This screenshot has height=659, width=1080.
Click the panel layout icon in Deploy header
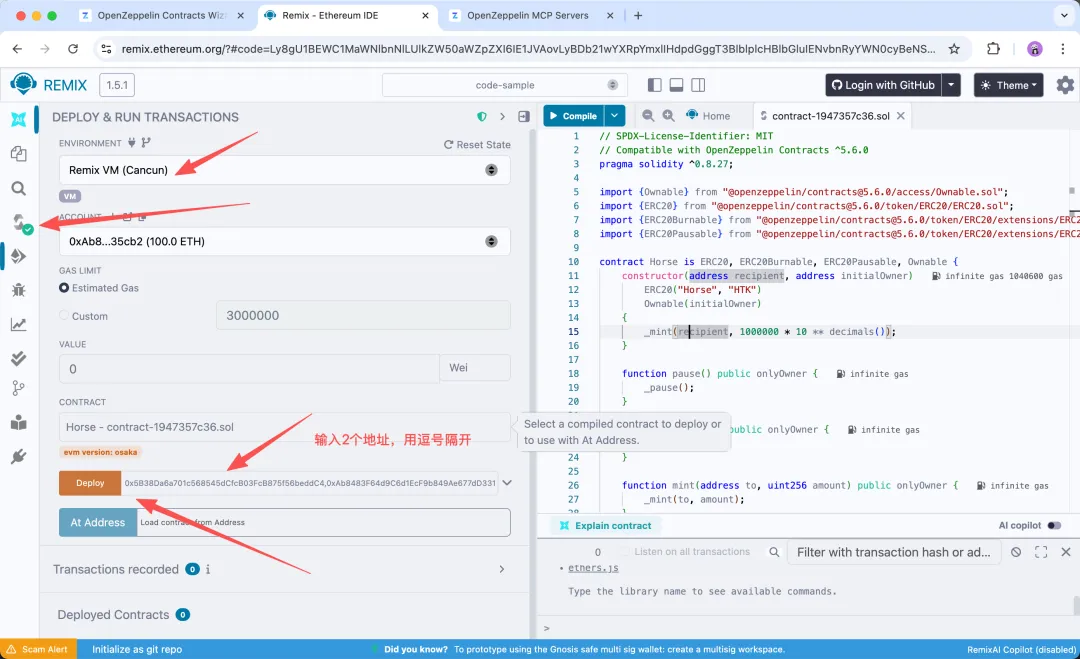point(524,116)
